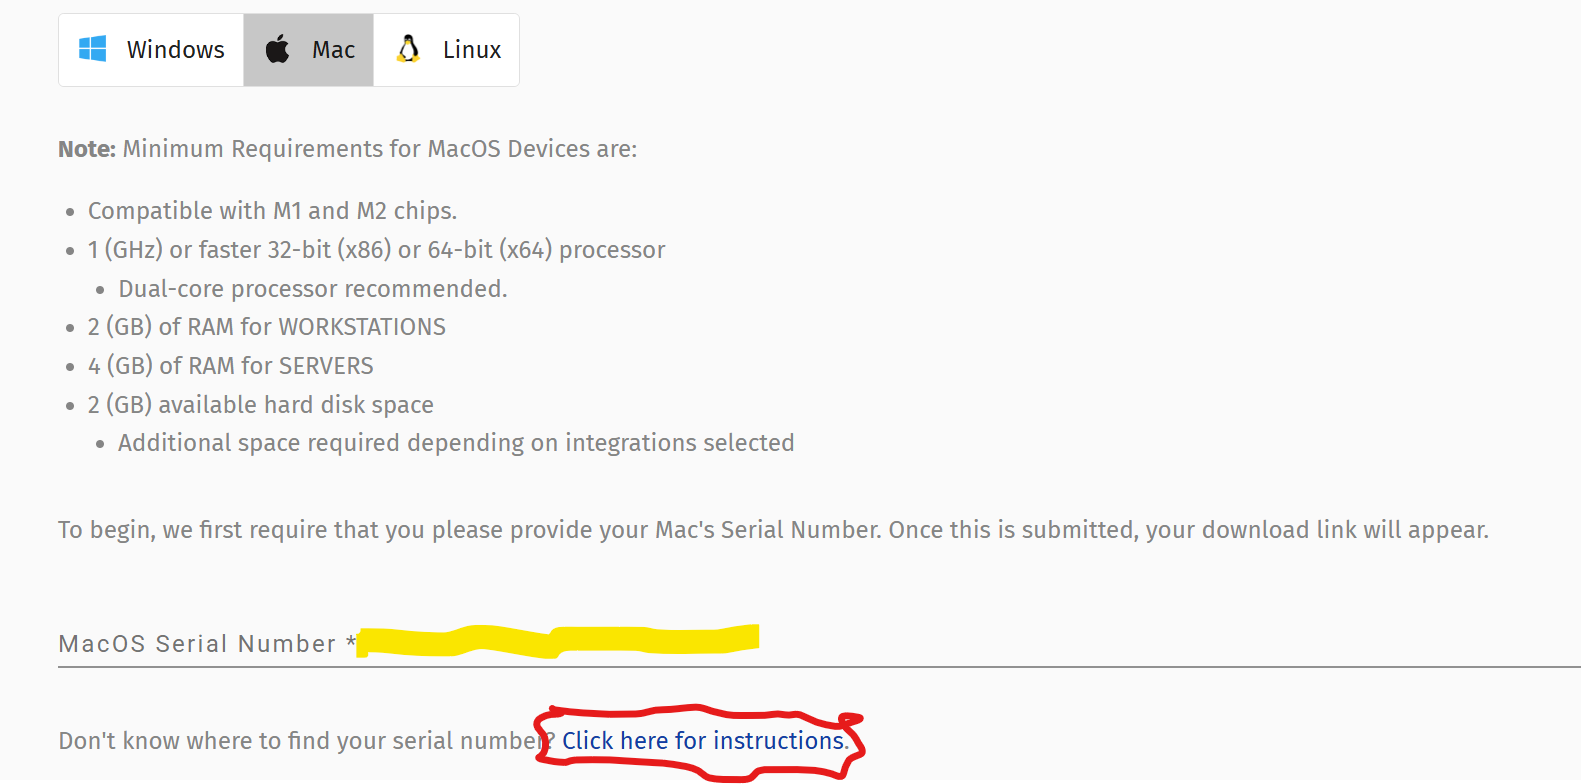The width and height of the screenshot is (1581, 784).
Task: Click the "RAM for SERVERS" bullet
Action: coord(231,366)
